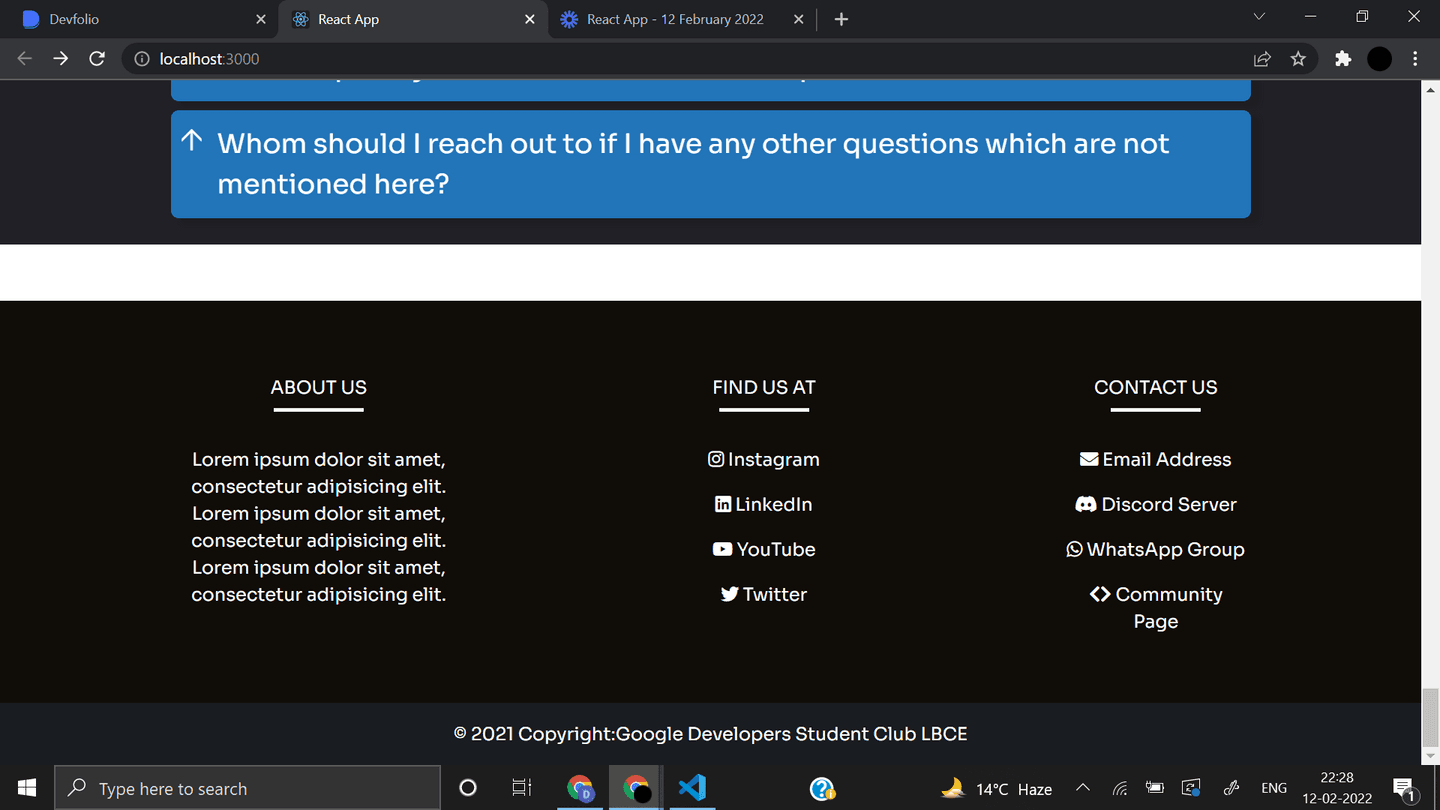Close the React App - 12 February 2022 tab
Image resolution: width=1440 pixels, height=810 pixels.
pos(798,19)
